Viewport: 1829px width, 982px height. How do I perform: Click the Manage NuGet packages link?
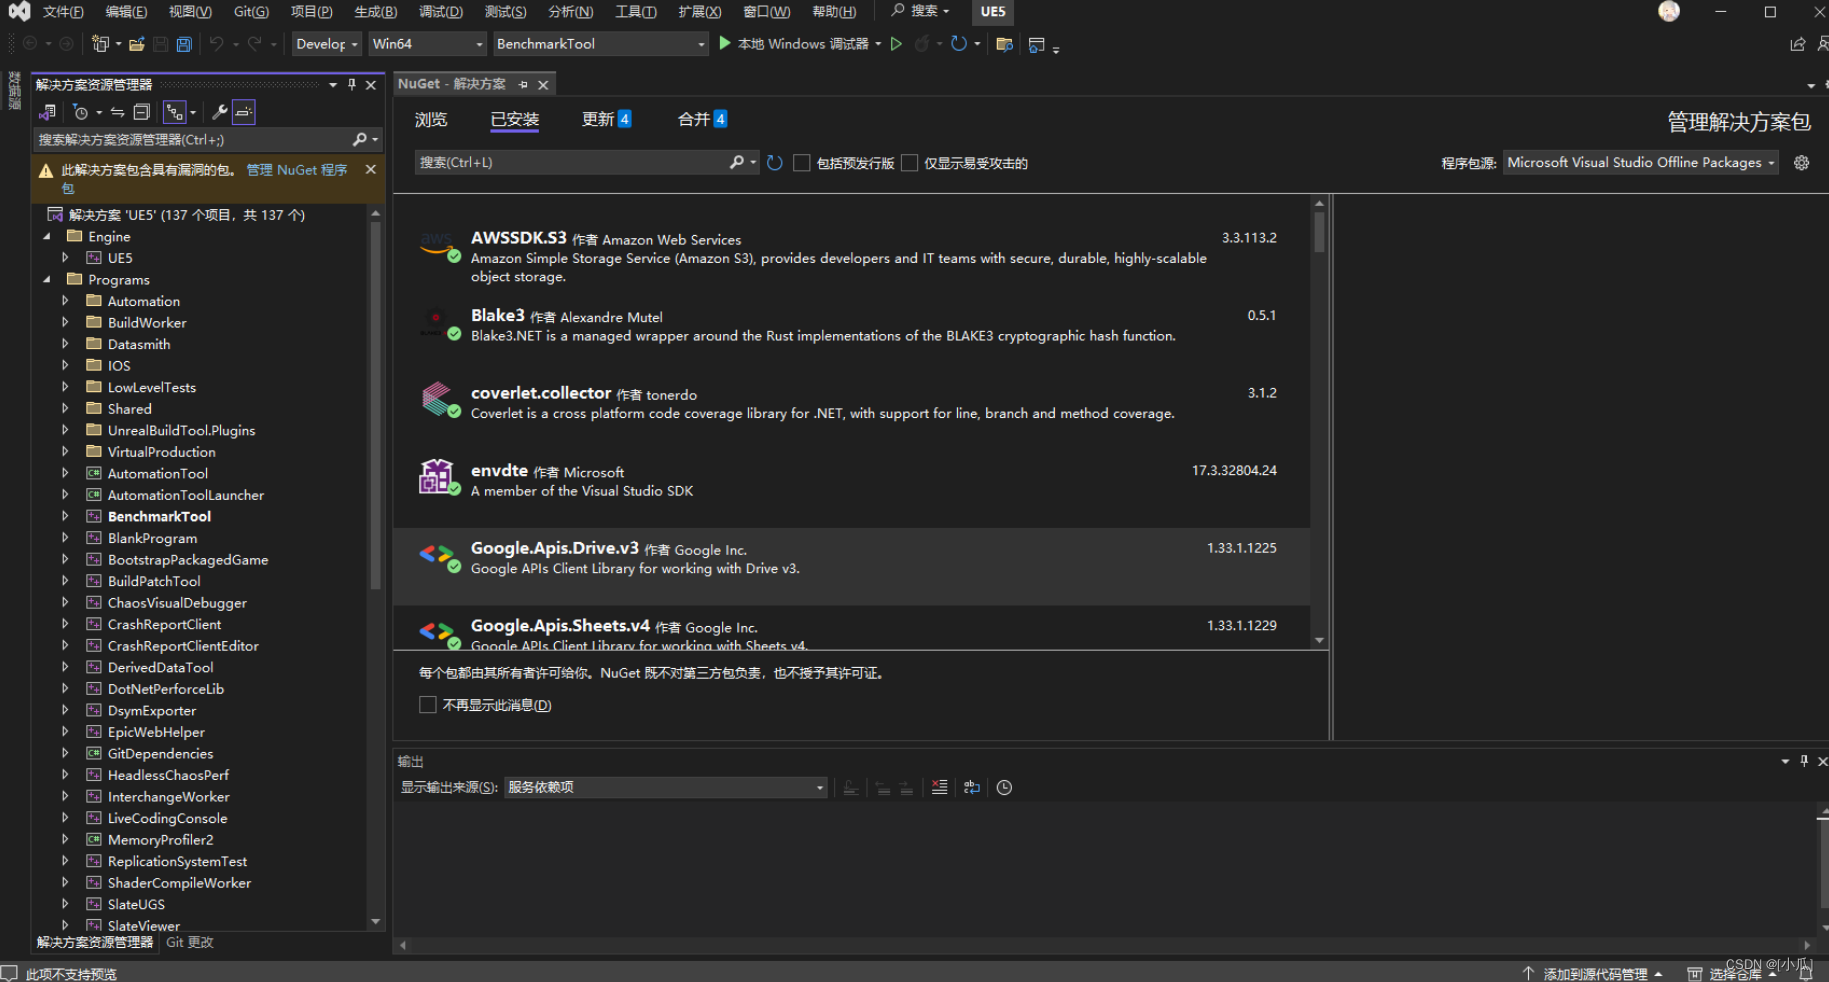[x=297, y=170]
